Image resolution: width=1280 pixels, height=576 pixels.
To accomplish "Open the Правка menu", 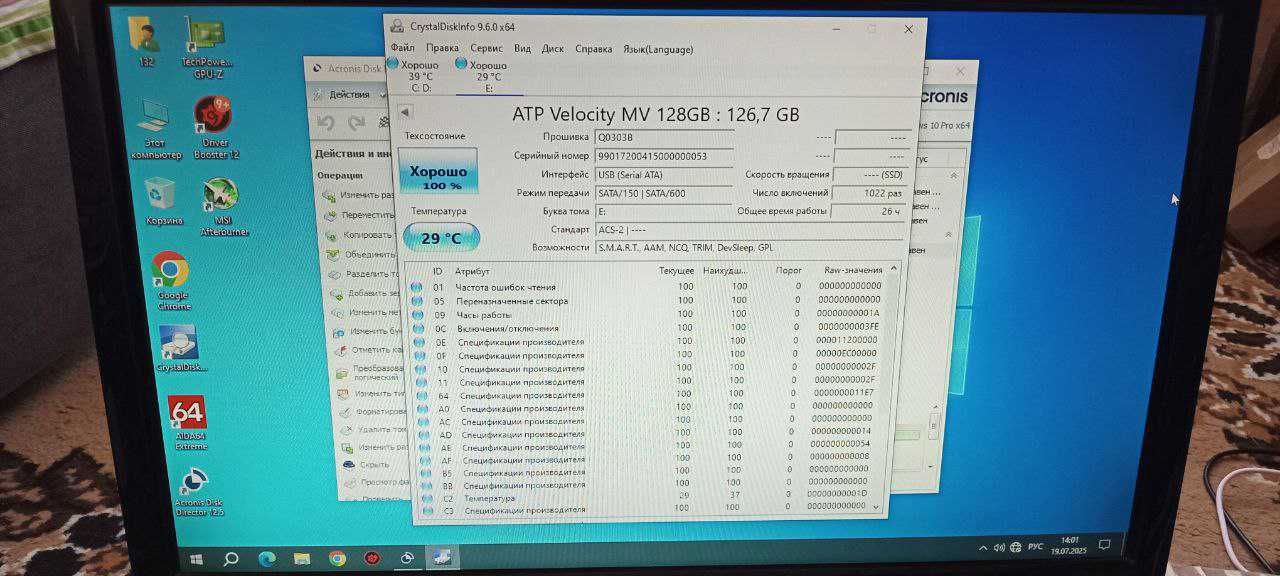I will point(442,48).
